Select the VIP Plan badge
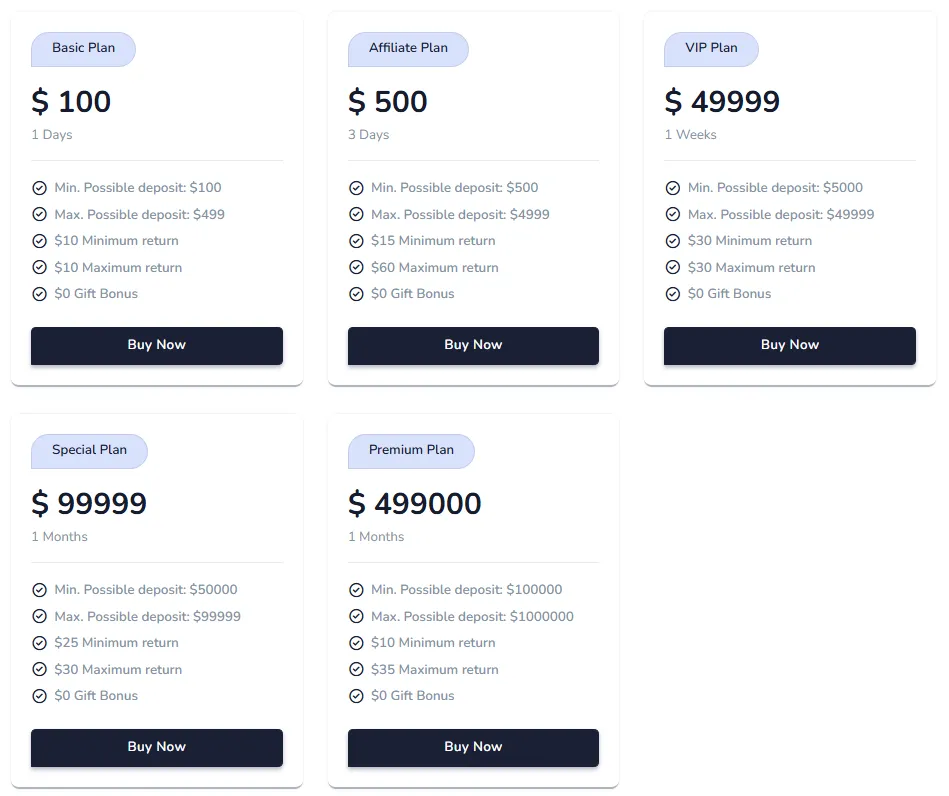949x796 pixels. (711, 48)
